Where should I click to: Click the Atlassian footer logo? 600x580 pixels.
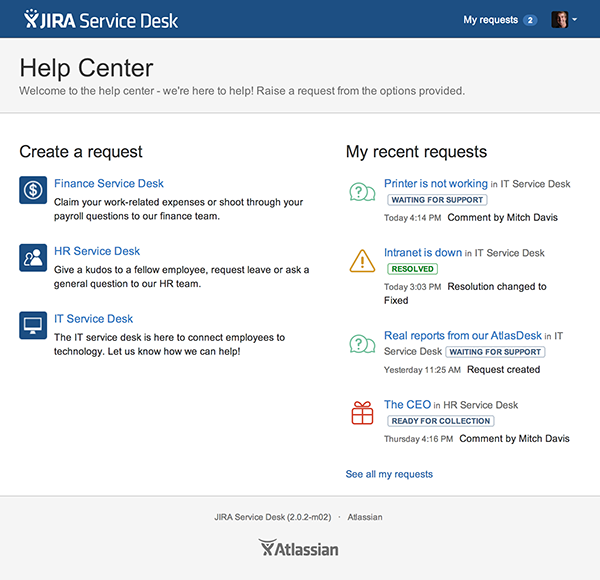(x=299, y=548)
